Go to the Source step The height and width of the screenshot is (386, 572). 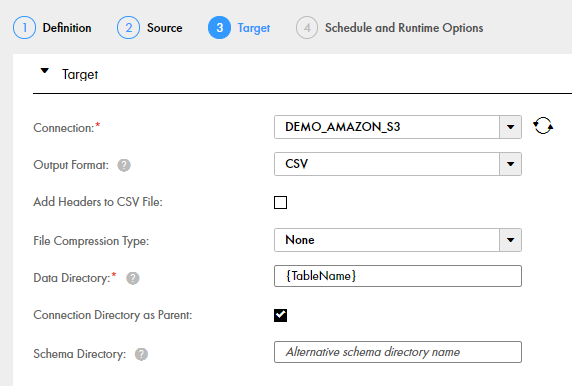tap(165, 28)
